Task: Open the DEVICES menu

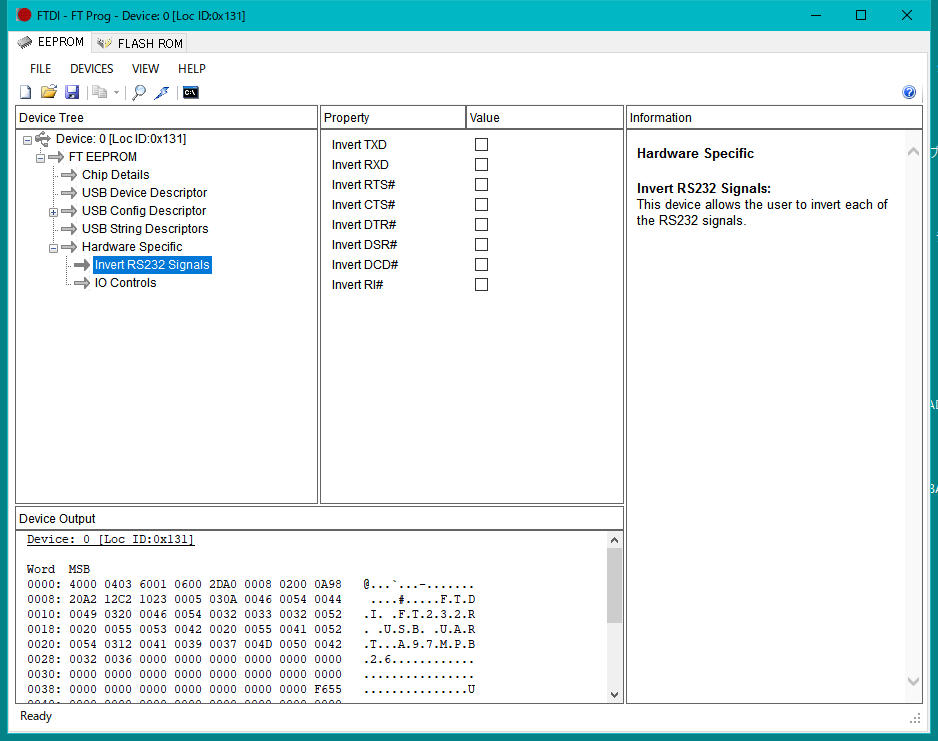Action: pyautogui.click(x=91, y=69)
